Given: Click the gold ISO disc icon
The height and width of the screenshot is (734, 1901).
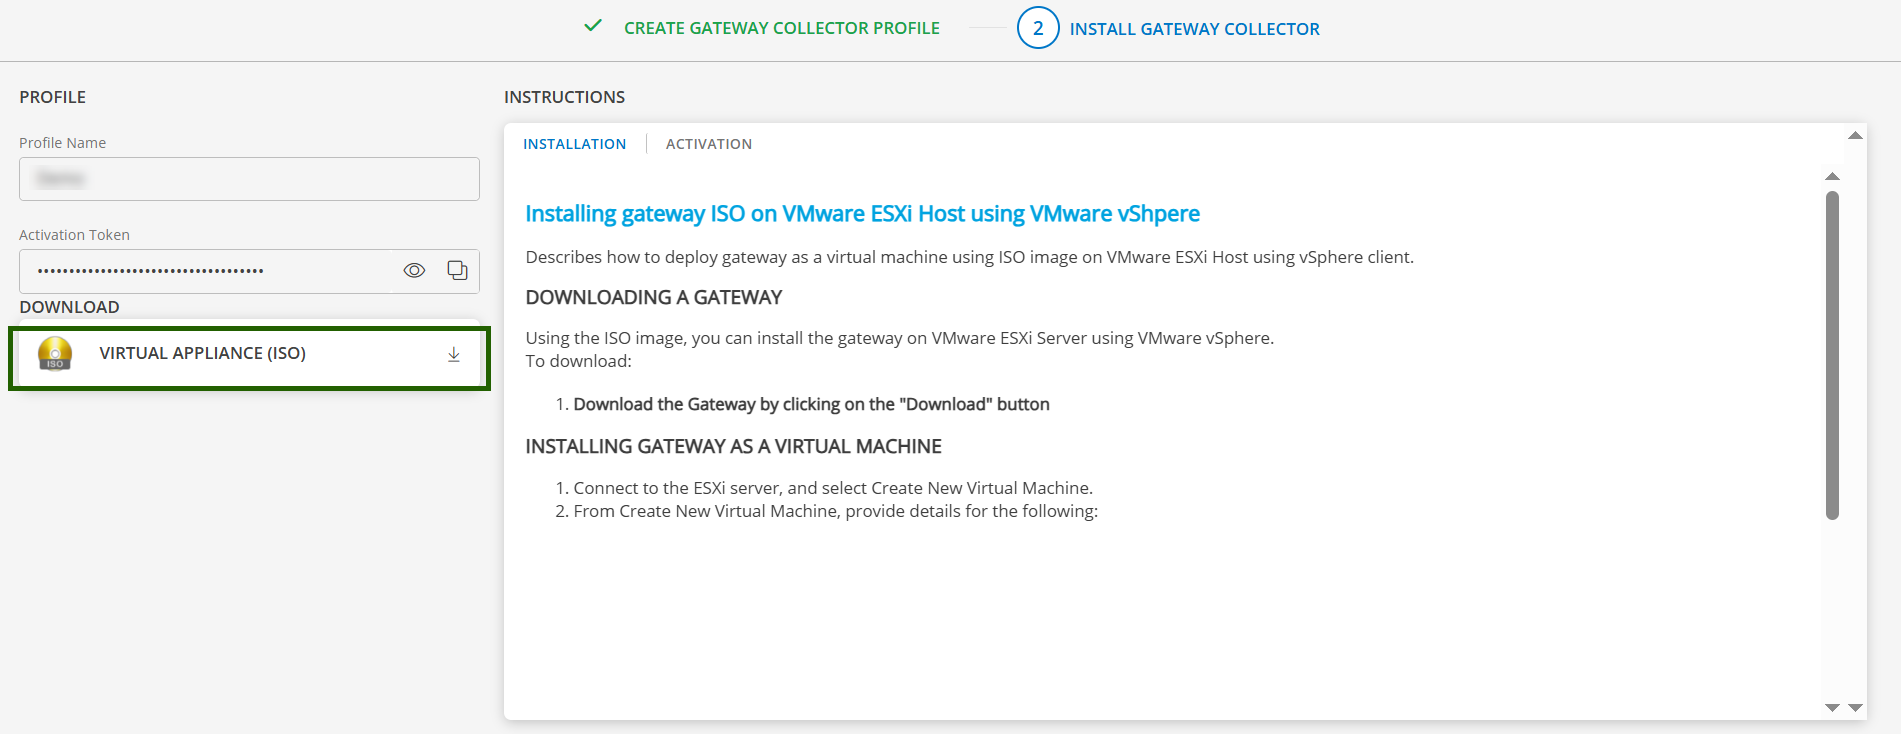Looking at the screenshot, I should tap(55, 354).
